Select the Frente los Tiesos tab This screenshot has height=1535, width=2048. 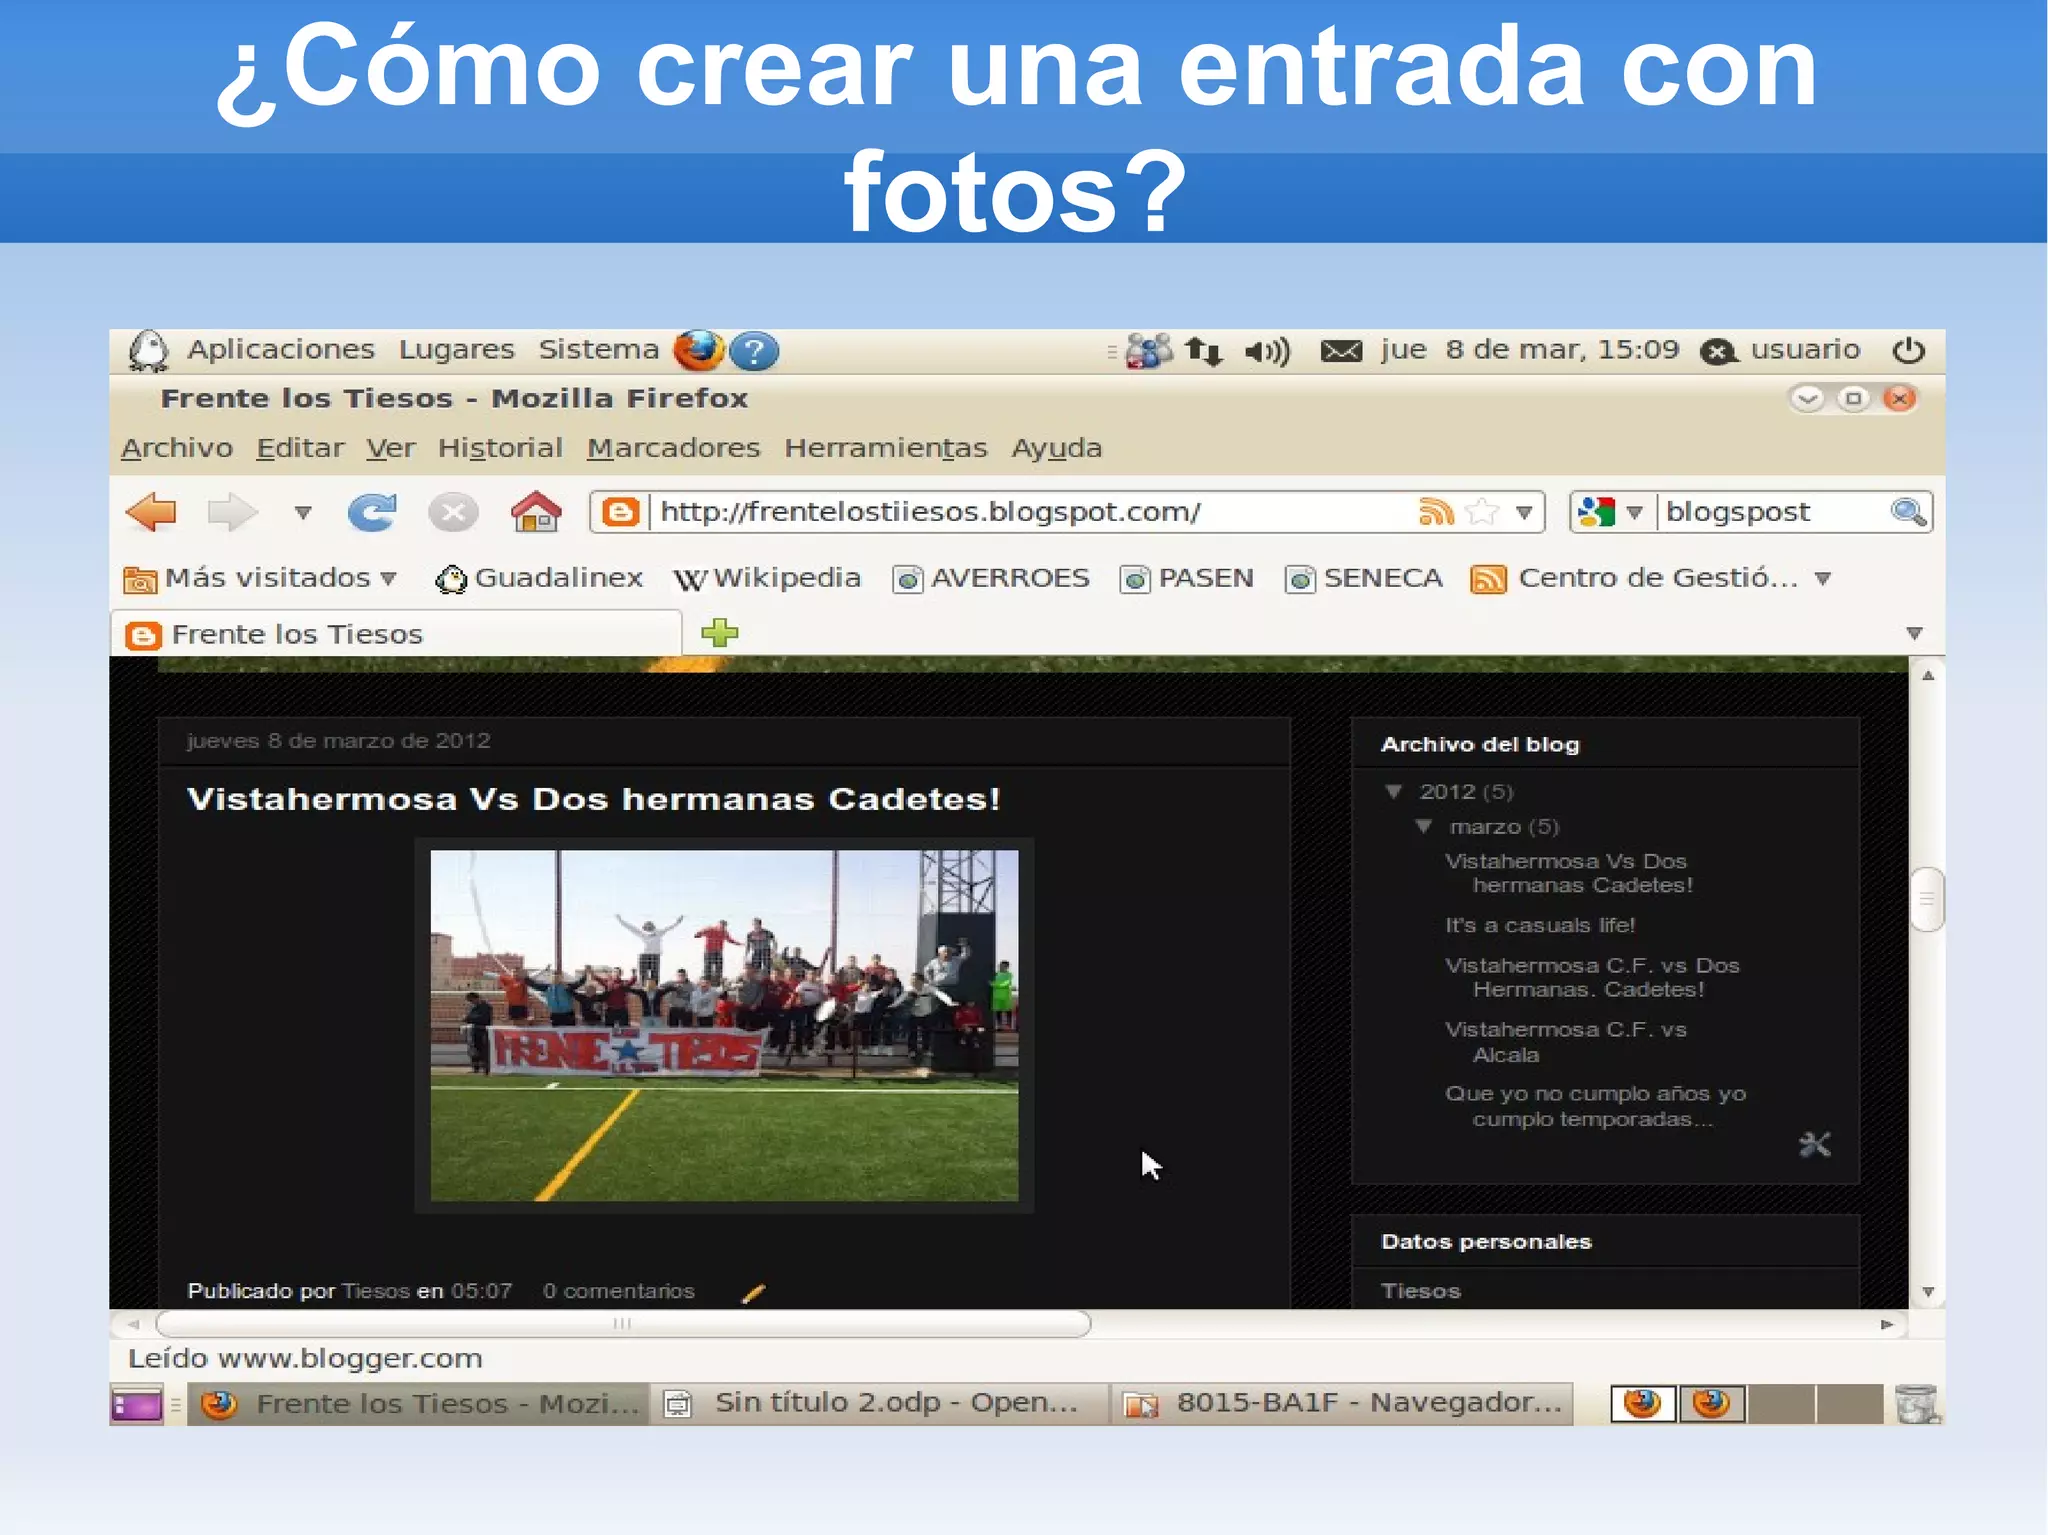397,634
